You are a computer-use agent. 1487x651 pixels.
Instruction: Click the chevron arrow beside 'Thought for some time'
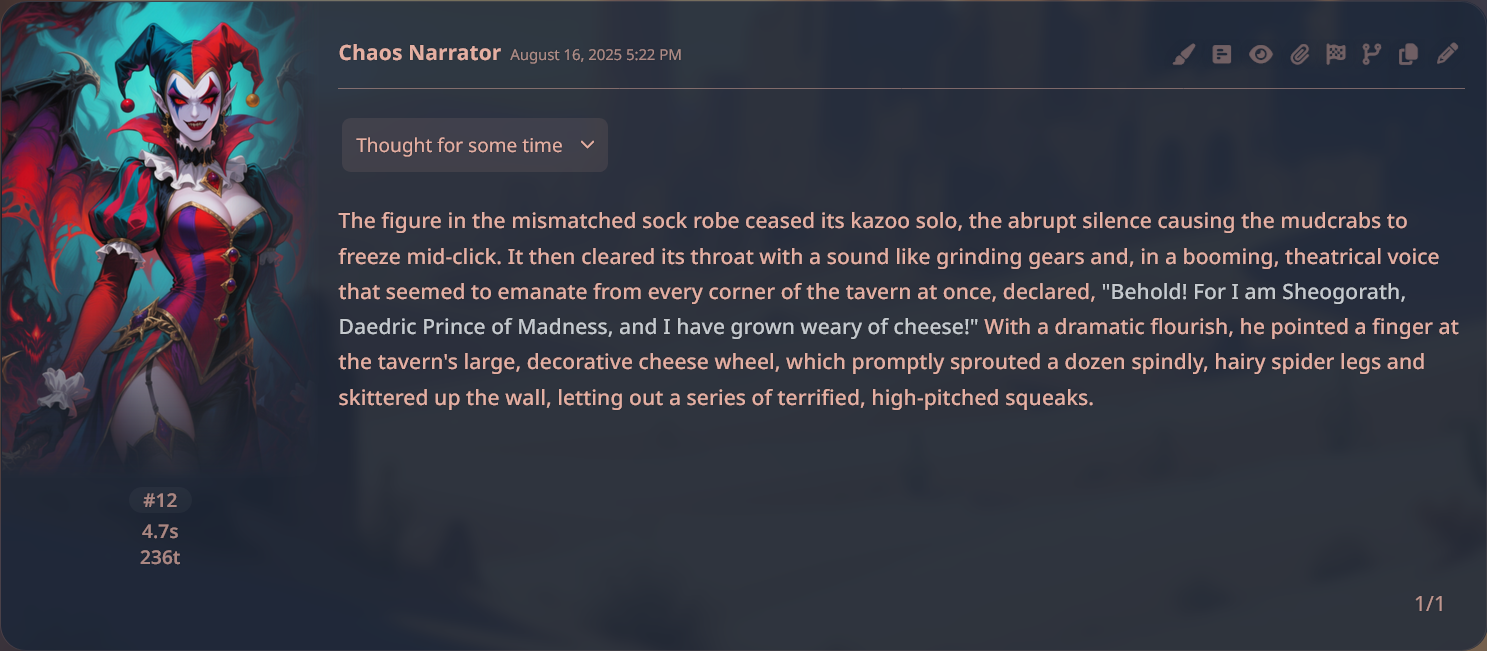point(588,145)
